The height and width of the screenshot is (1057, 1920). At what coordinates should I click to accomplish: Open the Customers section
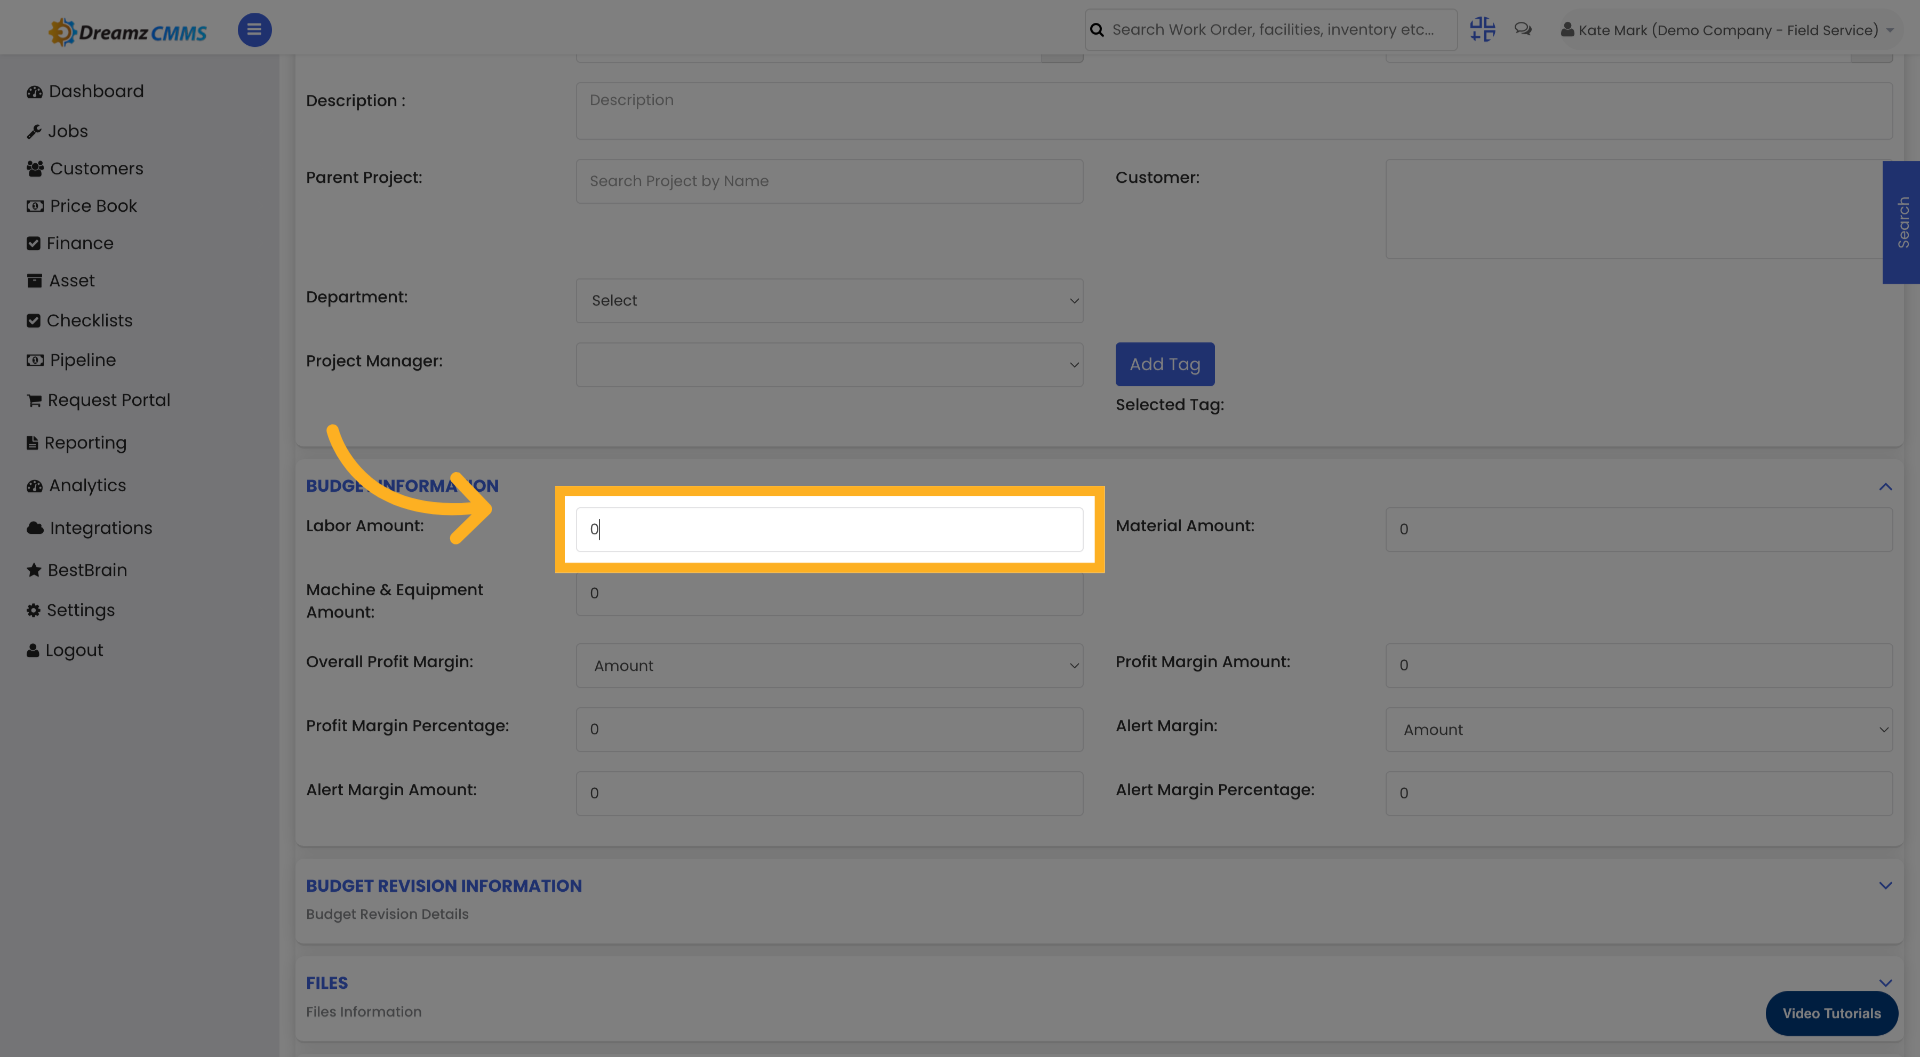[x=96, y=168]
